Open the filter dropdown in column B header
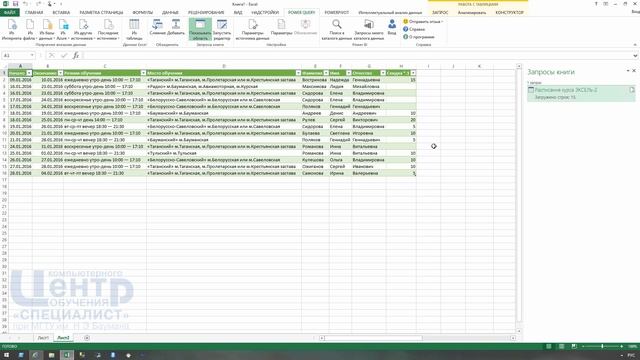Screen dimensions: 640x360 click(60, 73)
